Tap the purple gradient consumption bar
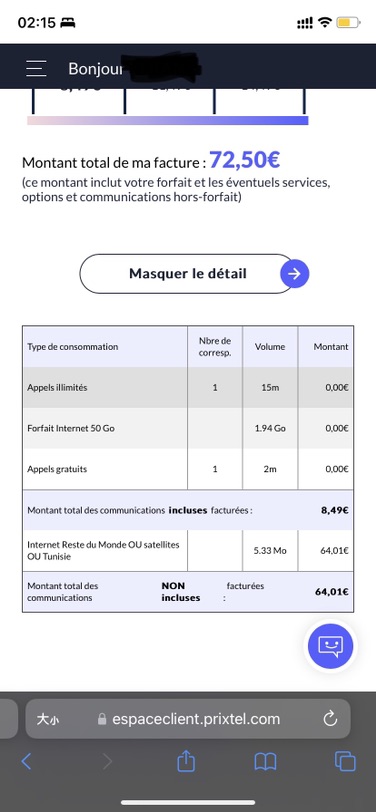The image size is (376, 812). (168, 120)
